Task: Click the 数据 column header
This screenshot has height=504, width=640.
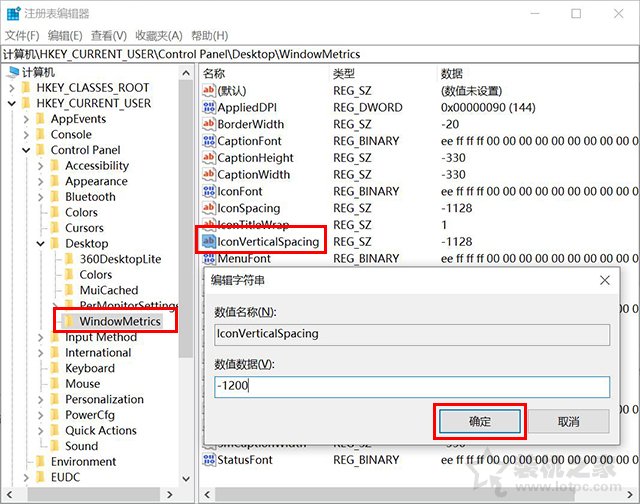Action: pyautogui.click(x=451, y=73)
